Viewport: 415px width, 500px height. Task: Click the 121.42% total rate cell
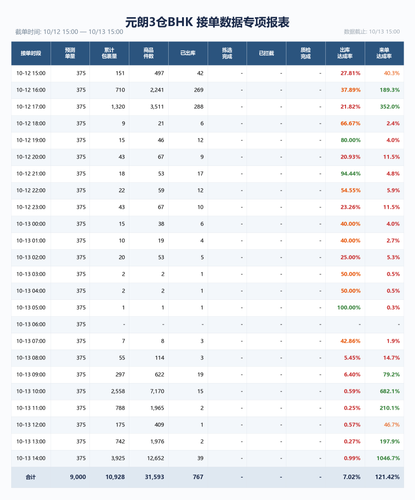[x=387, y=477]
